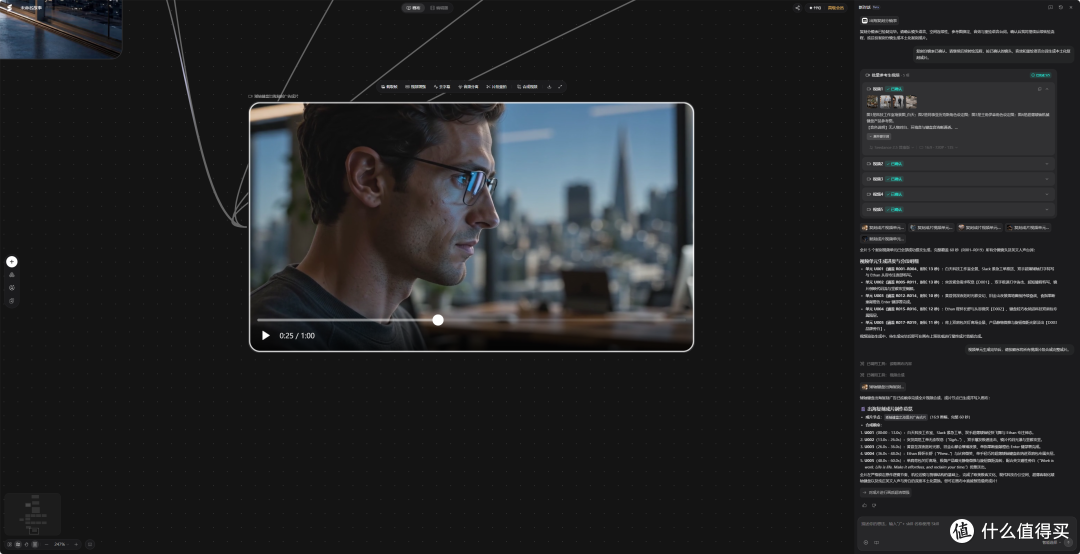
Task: Click the credits balance indicator
Action: pos(815,8)
